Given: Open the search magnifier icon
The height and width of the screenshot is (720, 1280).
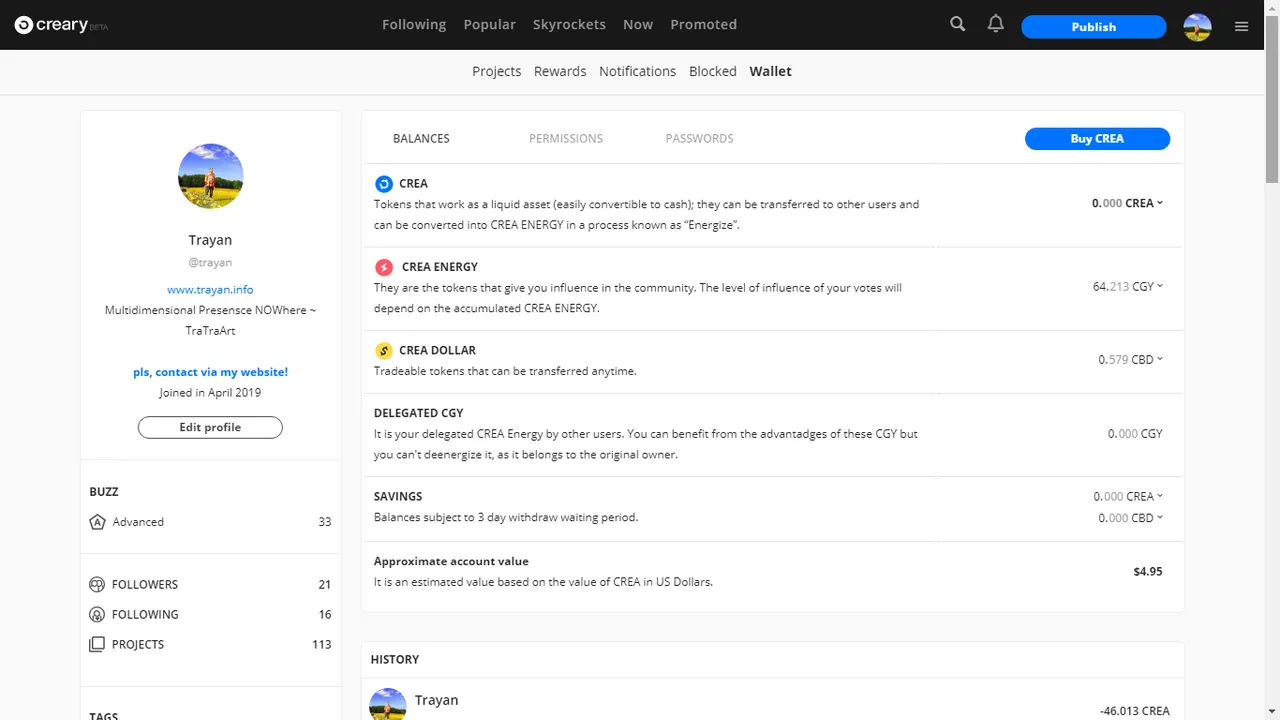Looking at the screenshot, I should click(958, 24).
